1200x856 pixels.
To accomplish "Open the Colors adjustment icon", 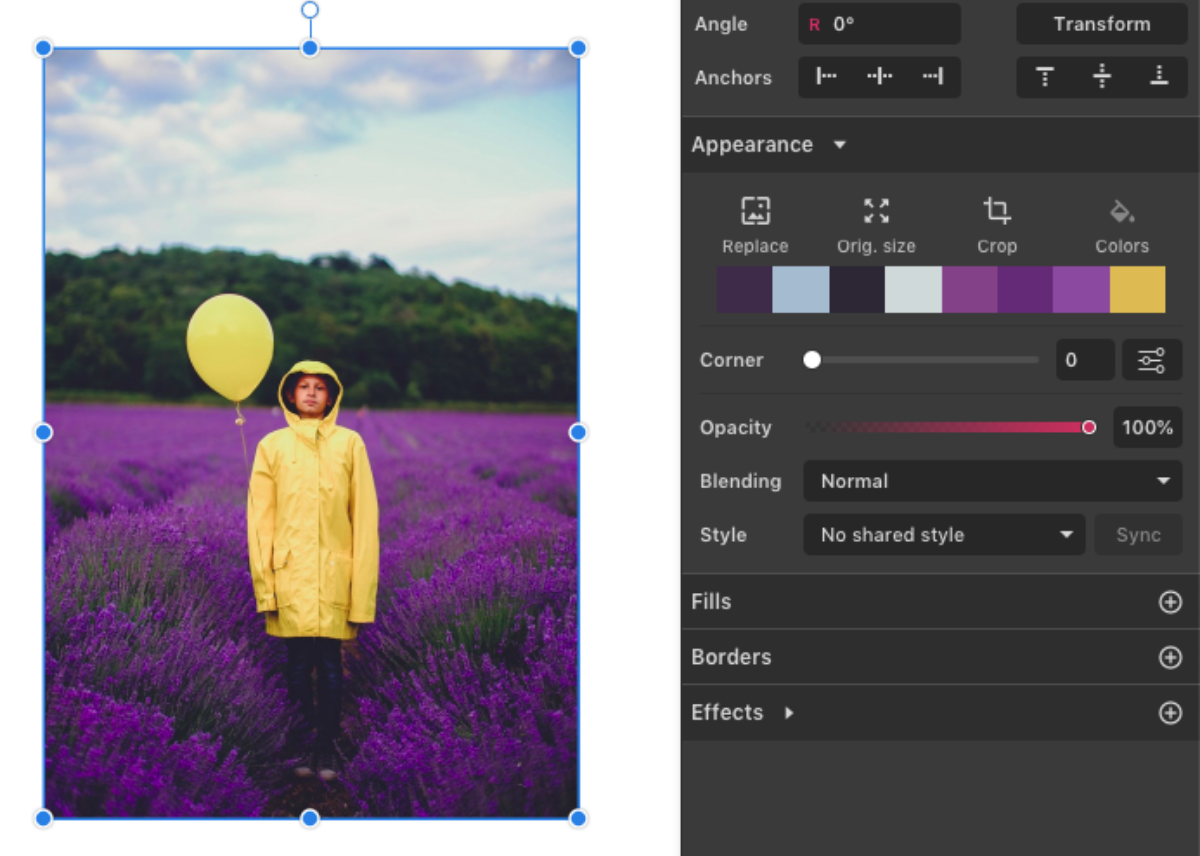I will 1121,211.
